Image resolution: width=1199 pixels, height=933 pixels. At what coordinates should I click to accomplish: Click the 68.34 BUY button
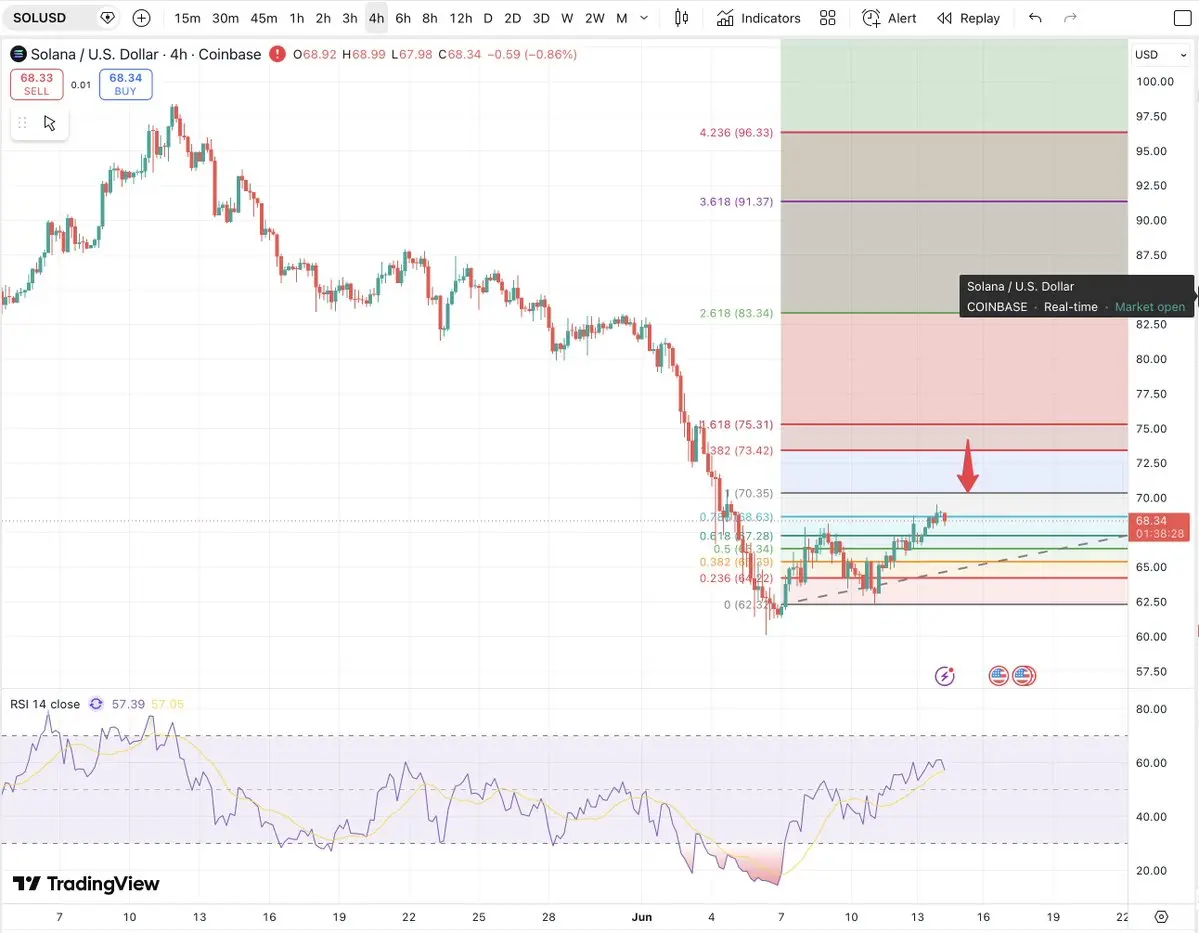[125, 84]
